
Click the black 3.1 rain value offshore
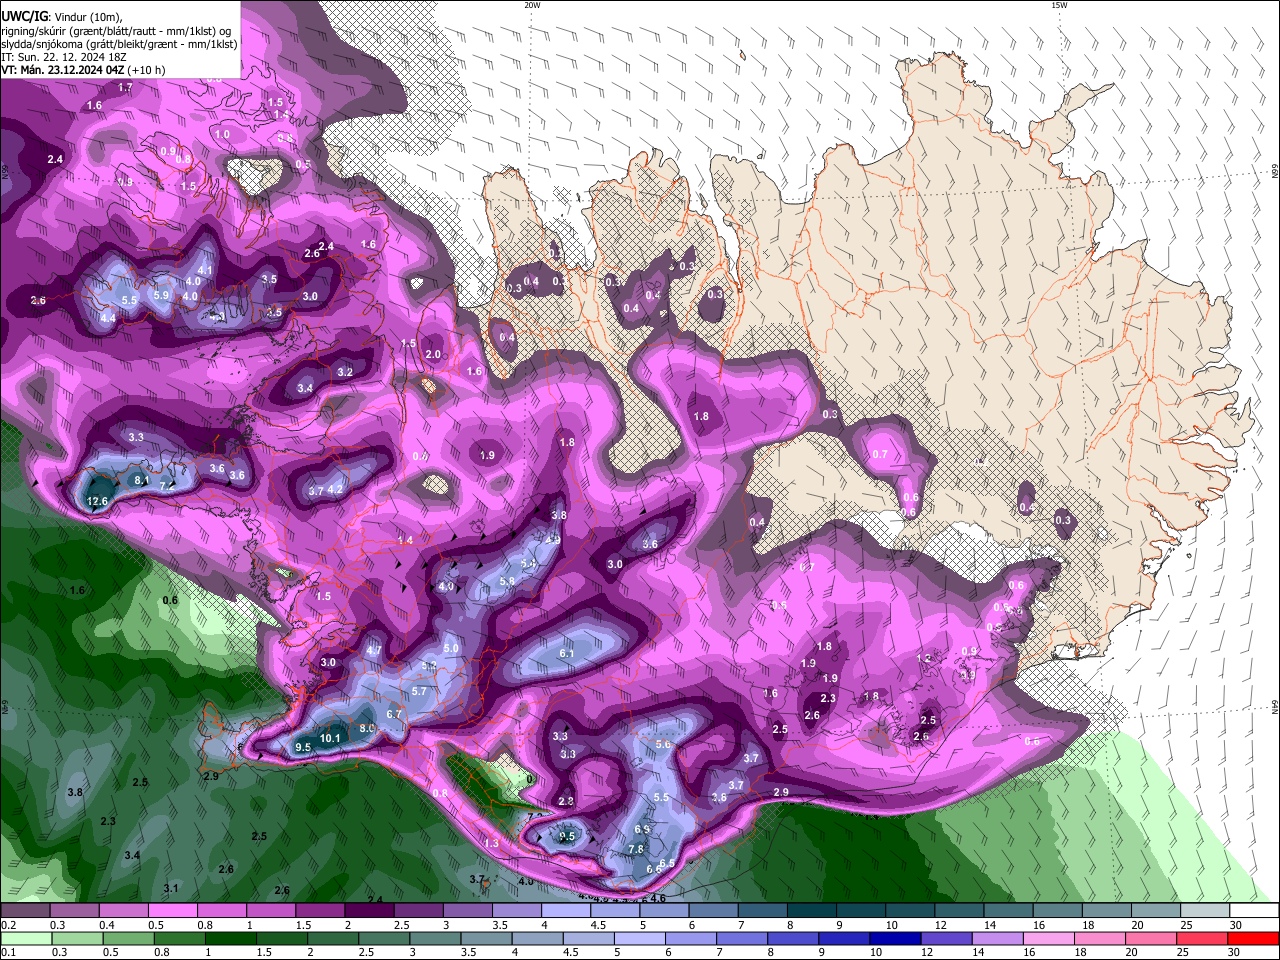[171, 888]
